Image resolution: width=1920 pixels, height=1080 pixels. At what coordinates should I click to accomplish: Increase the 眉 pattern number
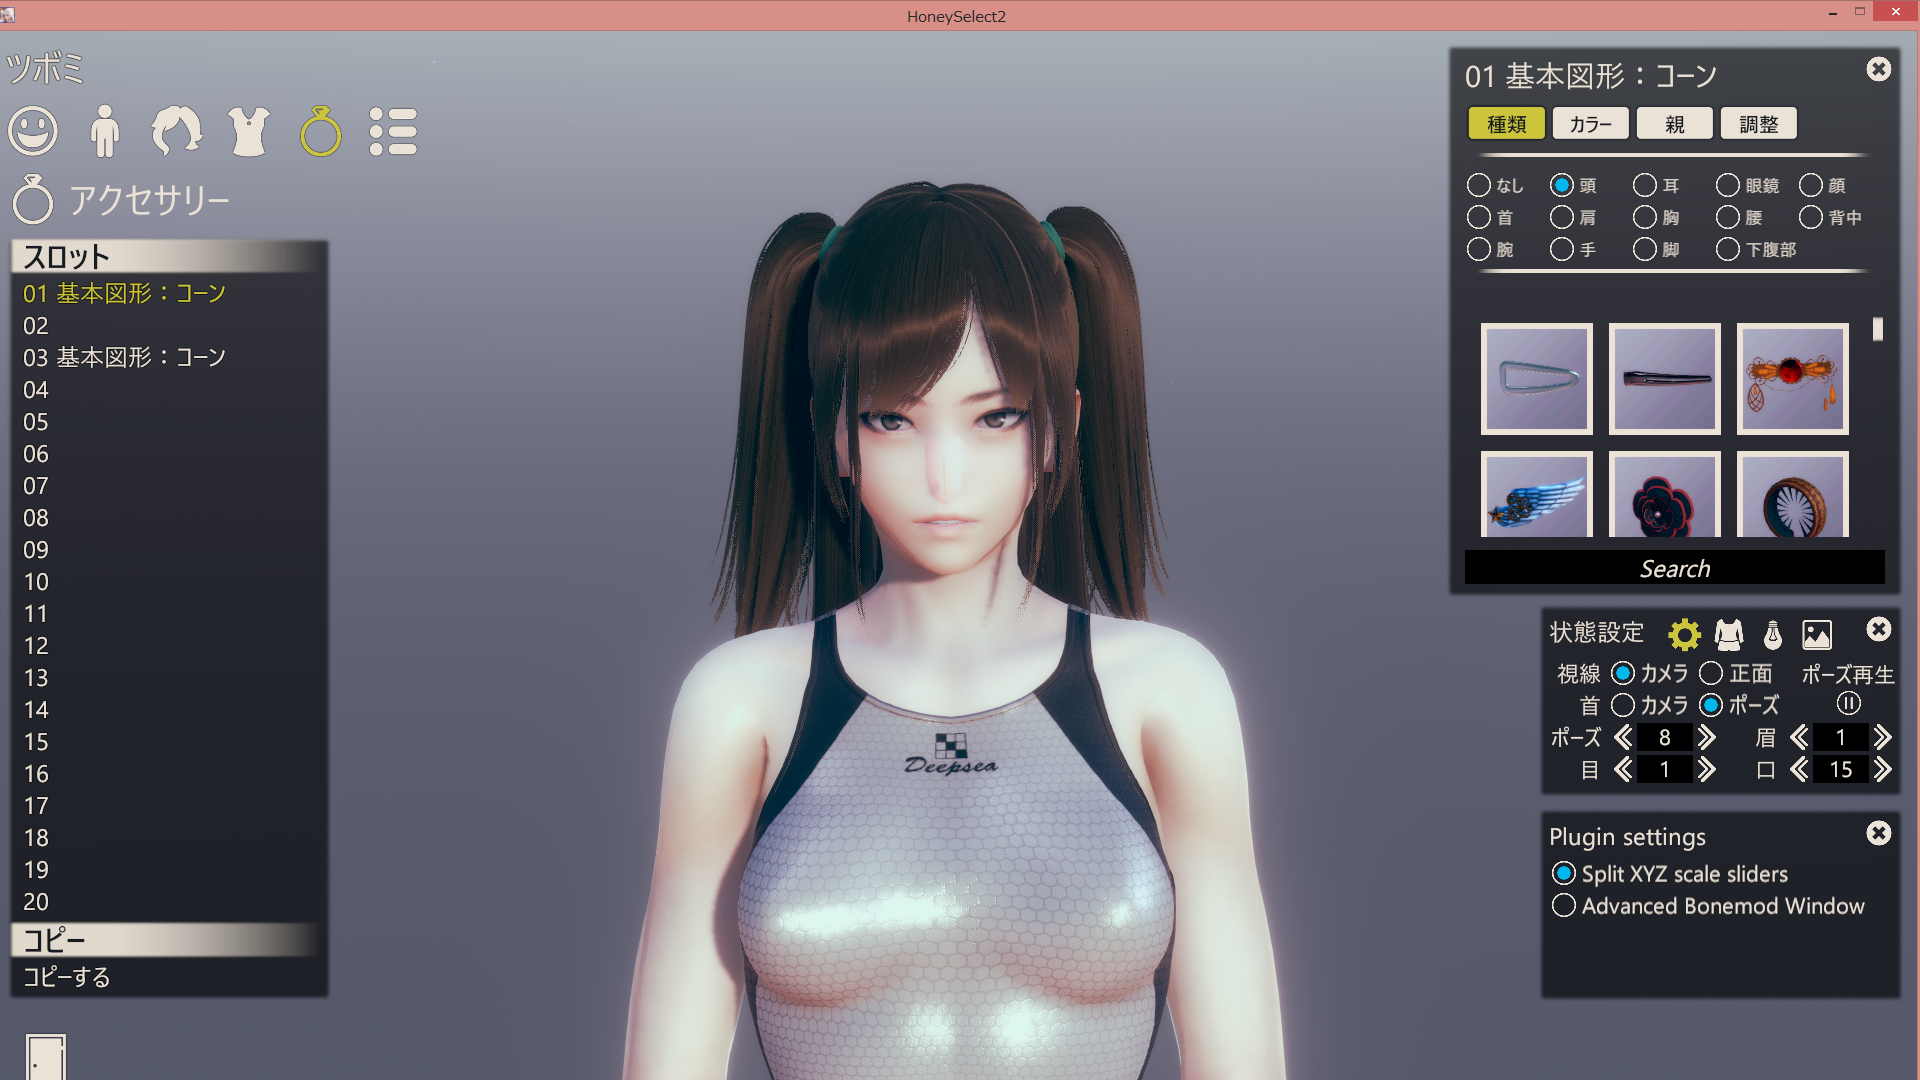click(1883, 737)
